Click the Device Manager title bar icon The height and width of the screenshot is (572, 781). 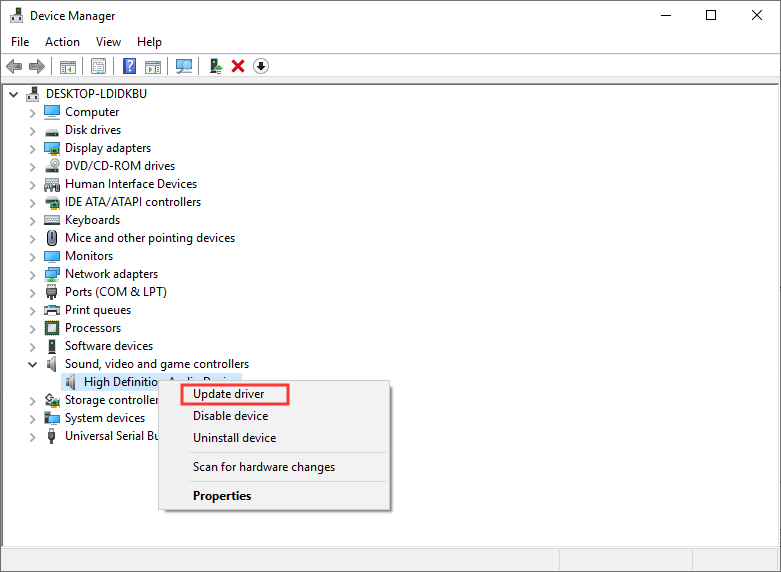tap(16, 15)
